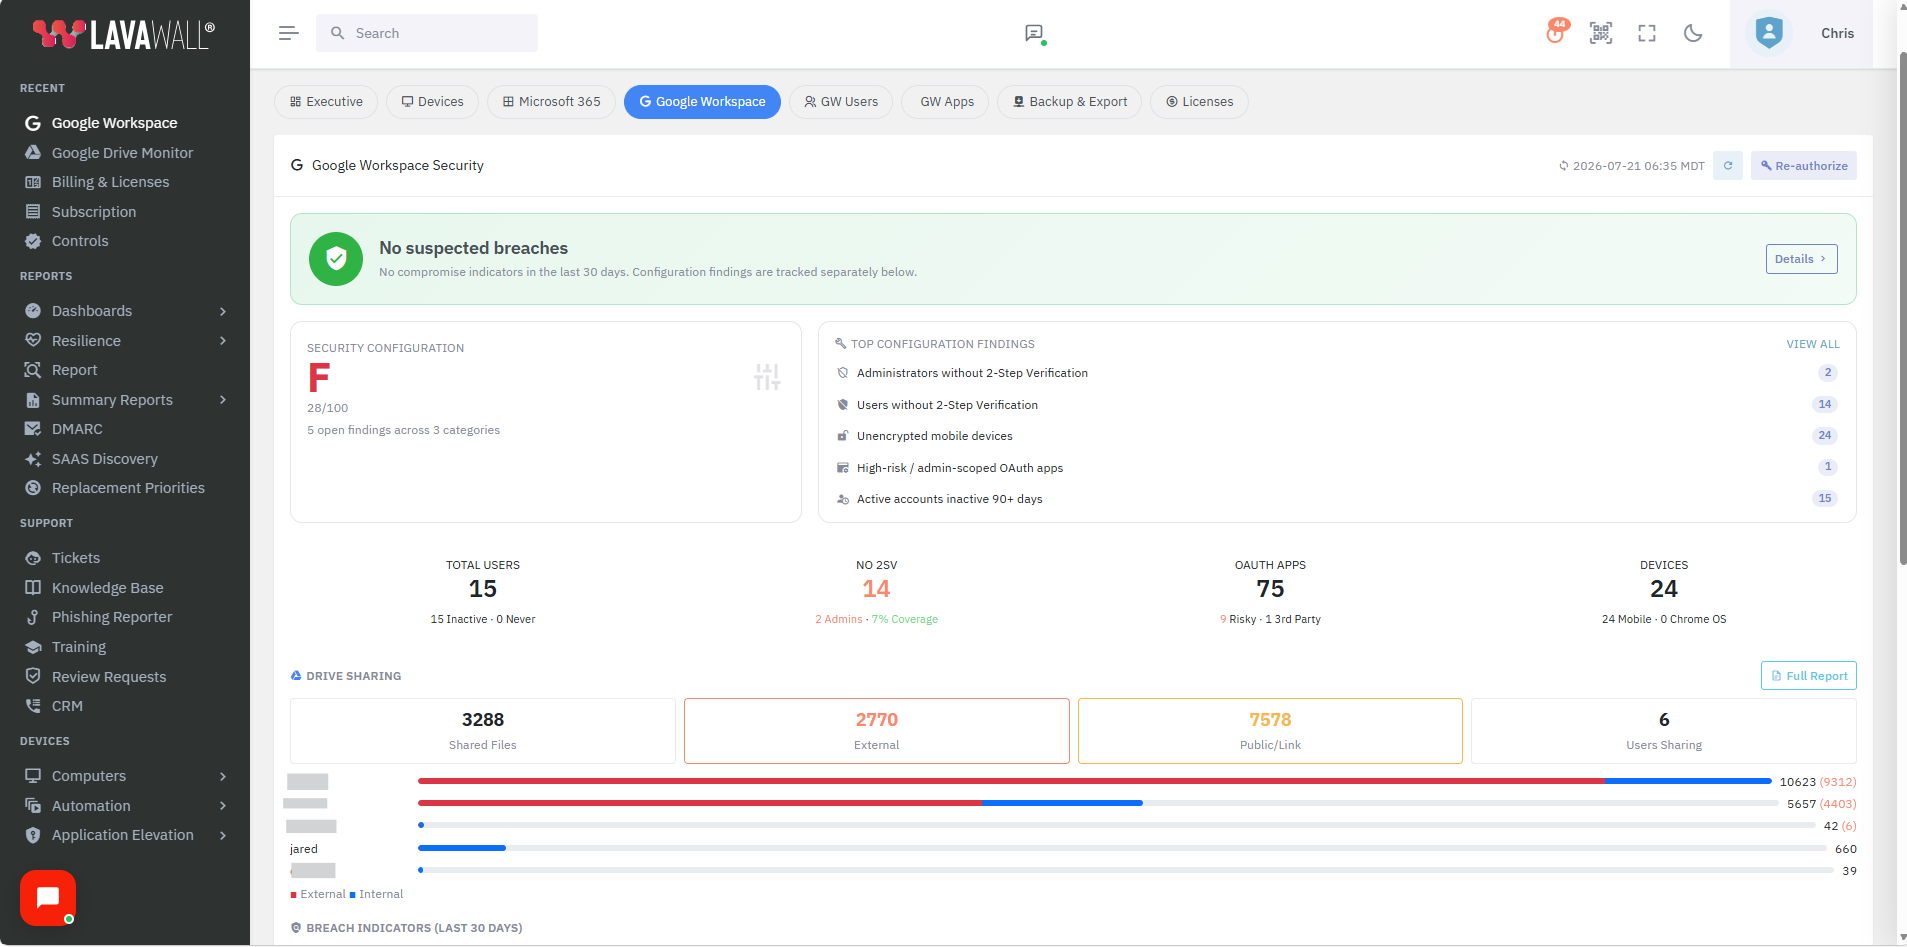Switch to the Devices tab
The image size is (1907, 947).
pos(432,102)
